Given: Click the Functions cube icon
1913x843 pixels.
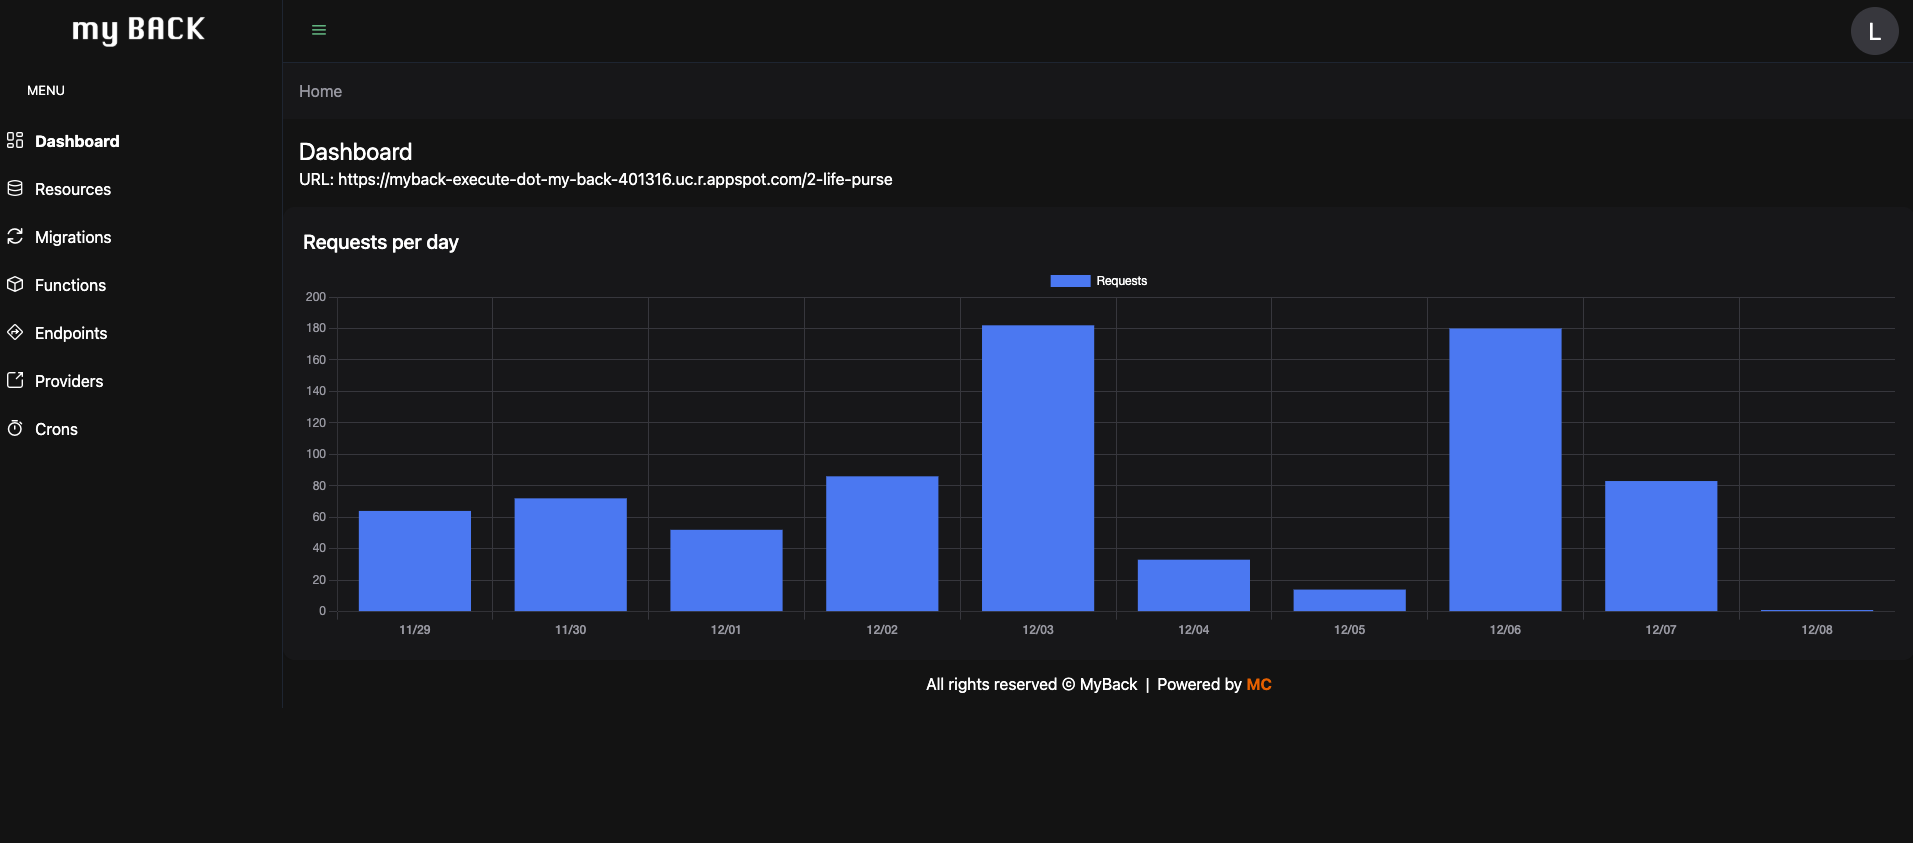Looking at the screenshot, I should tap(15, 284).
